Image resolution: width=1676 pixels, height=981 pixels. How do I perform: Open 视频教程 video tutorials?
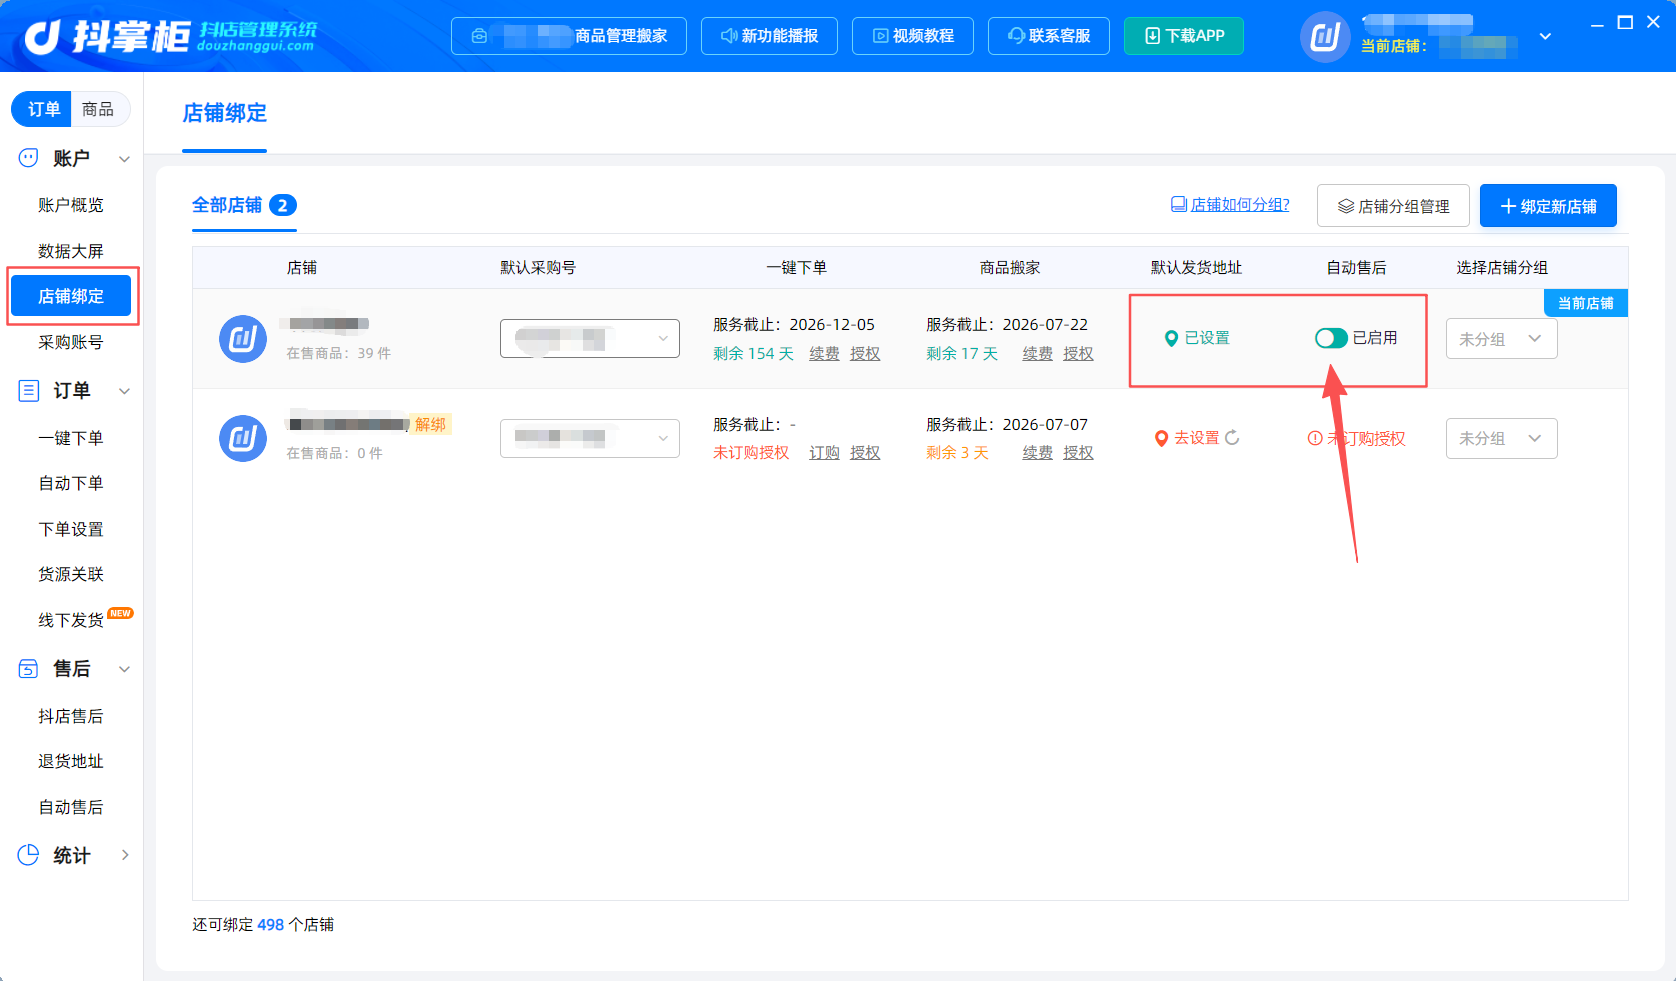click(913, 36)
